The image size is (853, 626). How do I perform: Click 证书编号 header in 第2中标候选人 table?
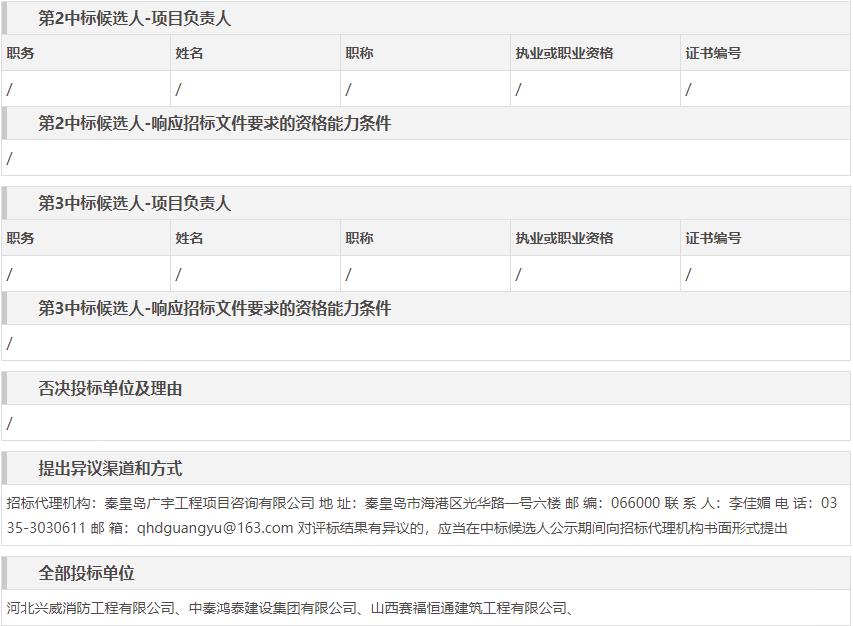[713, 53]
